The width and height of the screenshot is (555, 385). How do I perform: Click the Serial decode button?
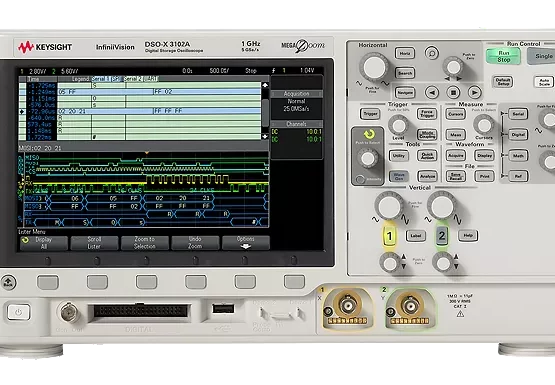click(x=518, y=114)
